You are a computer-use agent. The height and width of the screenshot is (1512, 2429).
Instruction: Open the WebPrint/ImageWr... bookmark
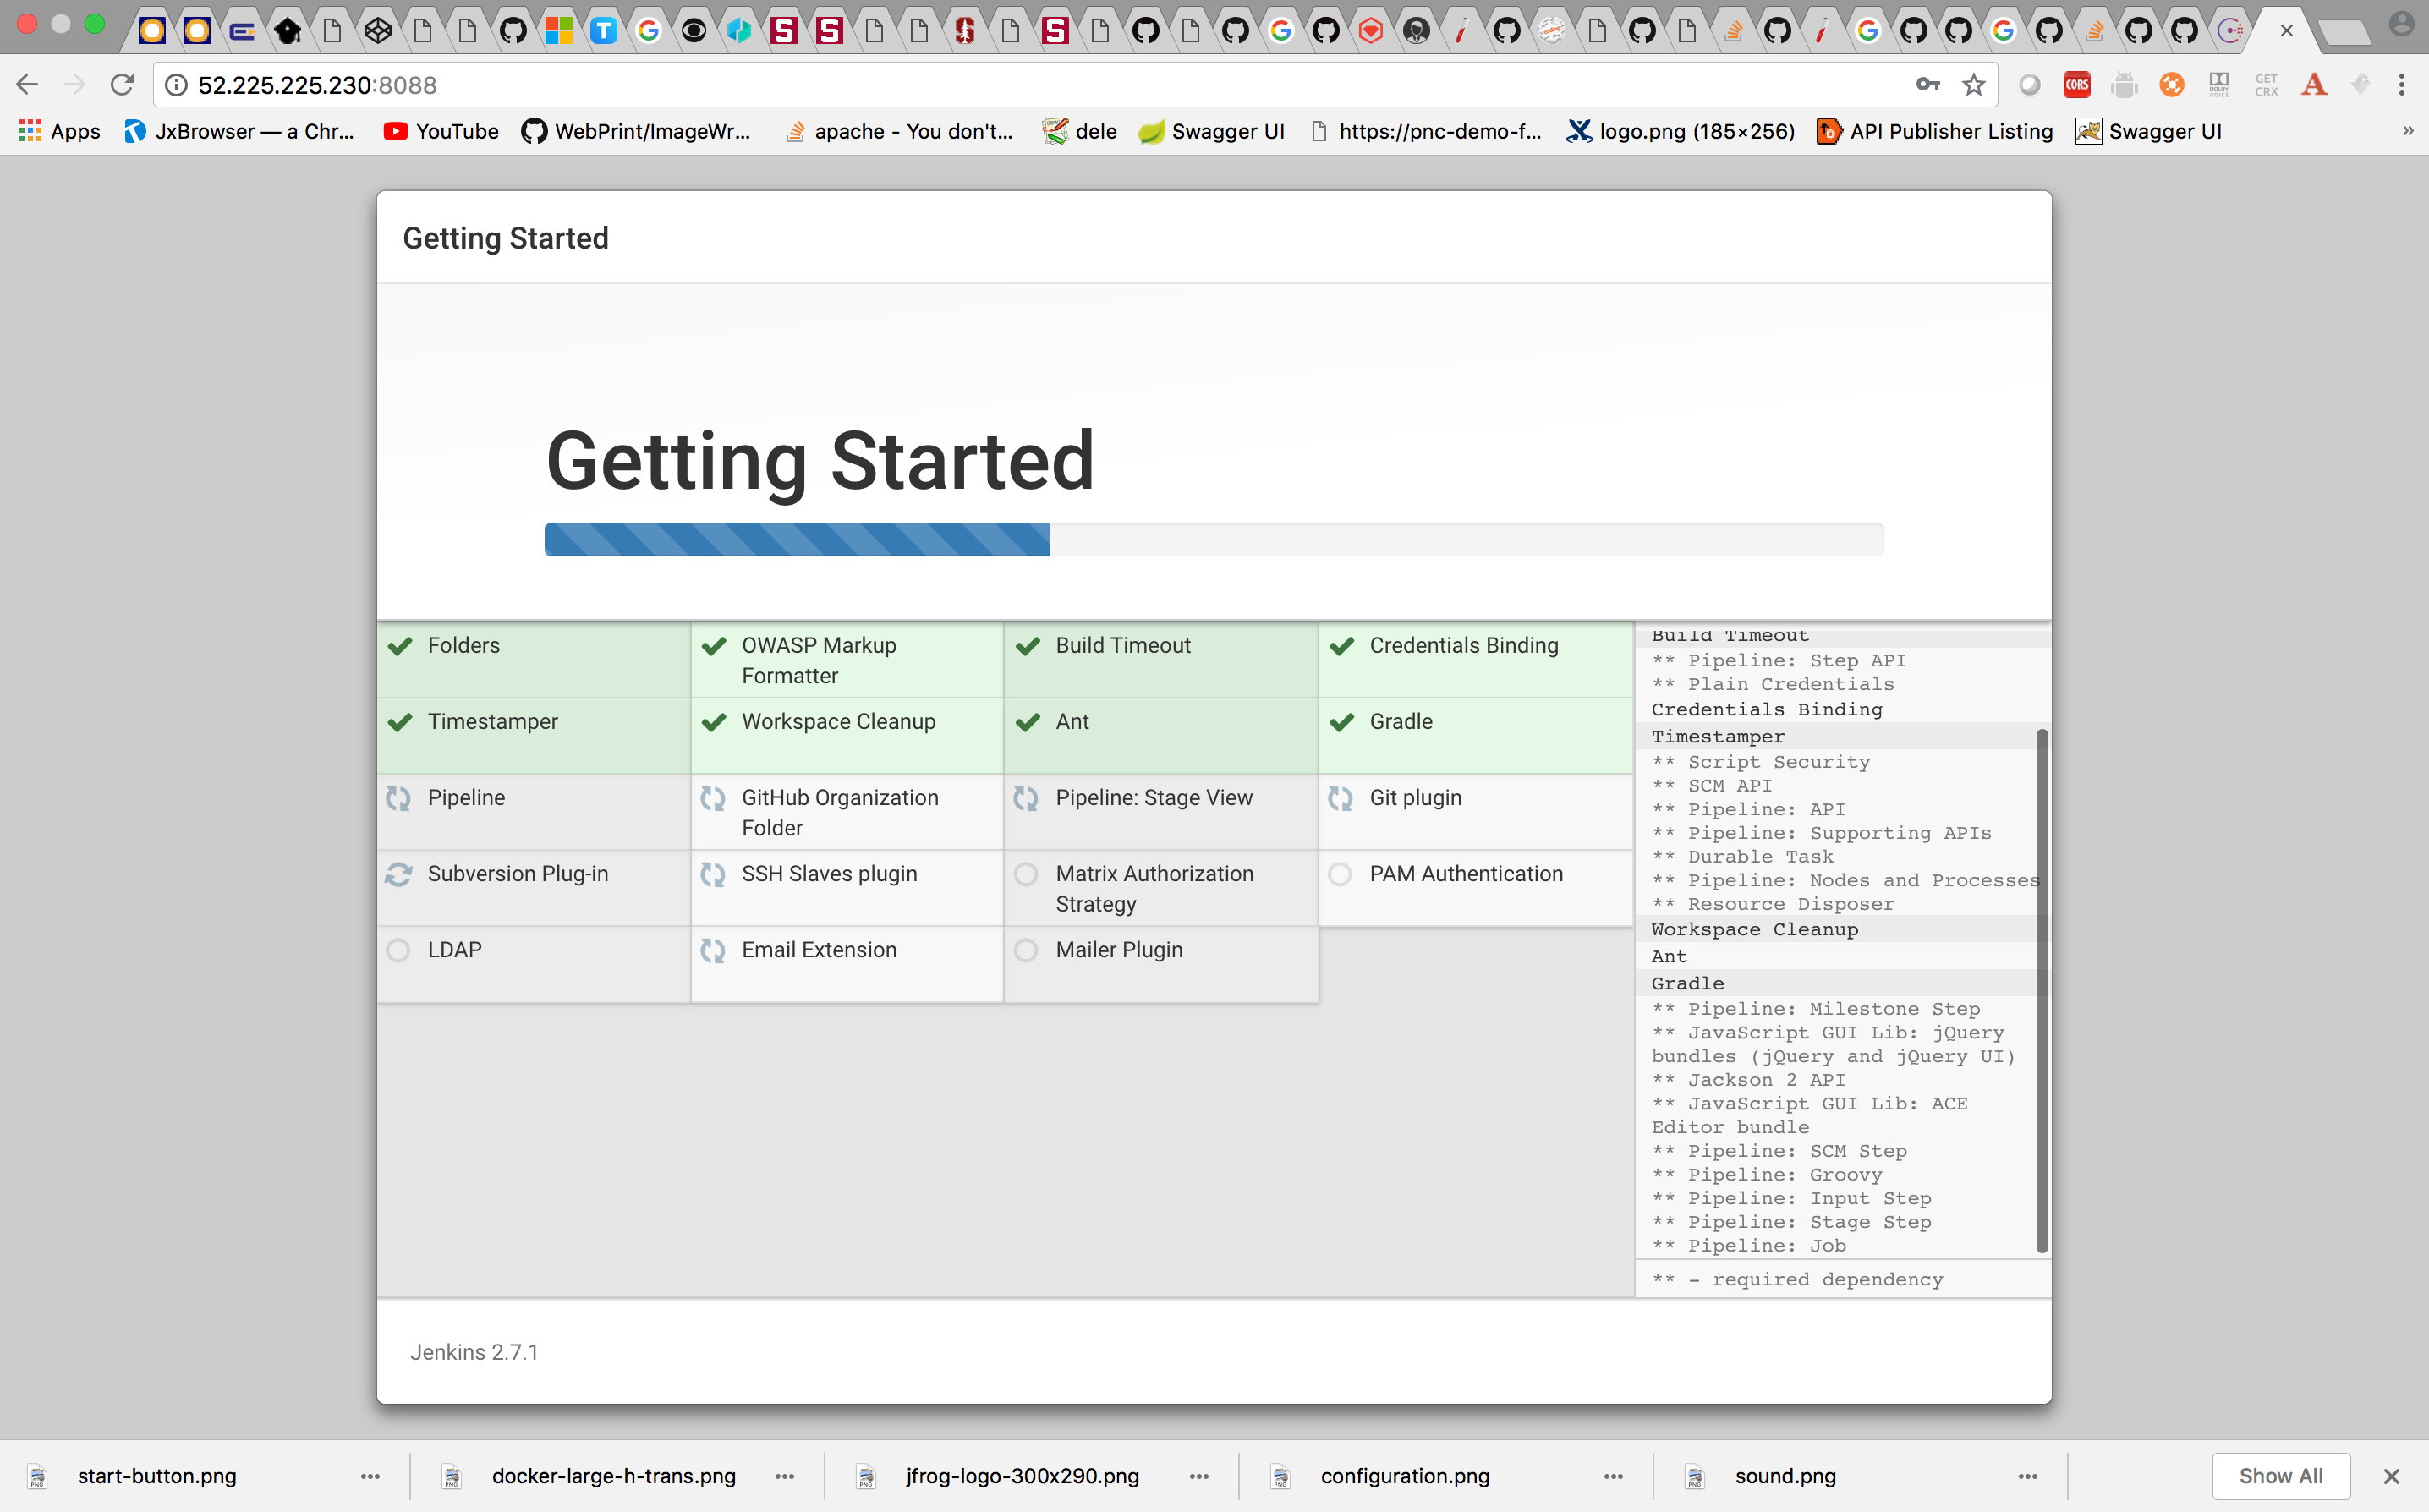coord(636,131)
